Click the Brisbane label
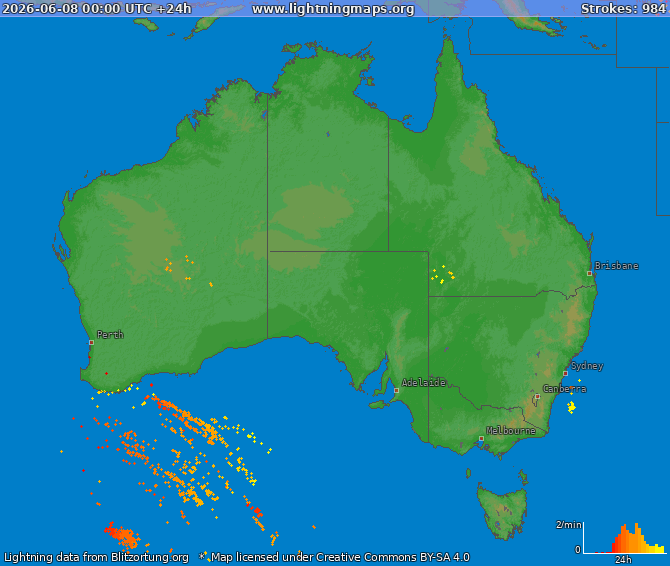The image size is (670, 566). point(617,266)
